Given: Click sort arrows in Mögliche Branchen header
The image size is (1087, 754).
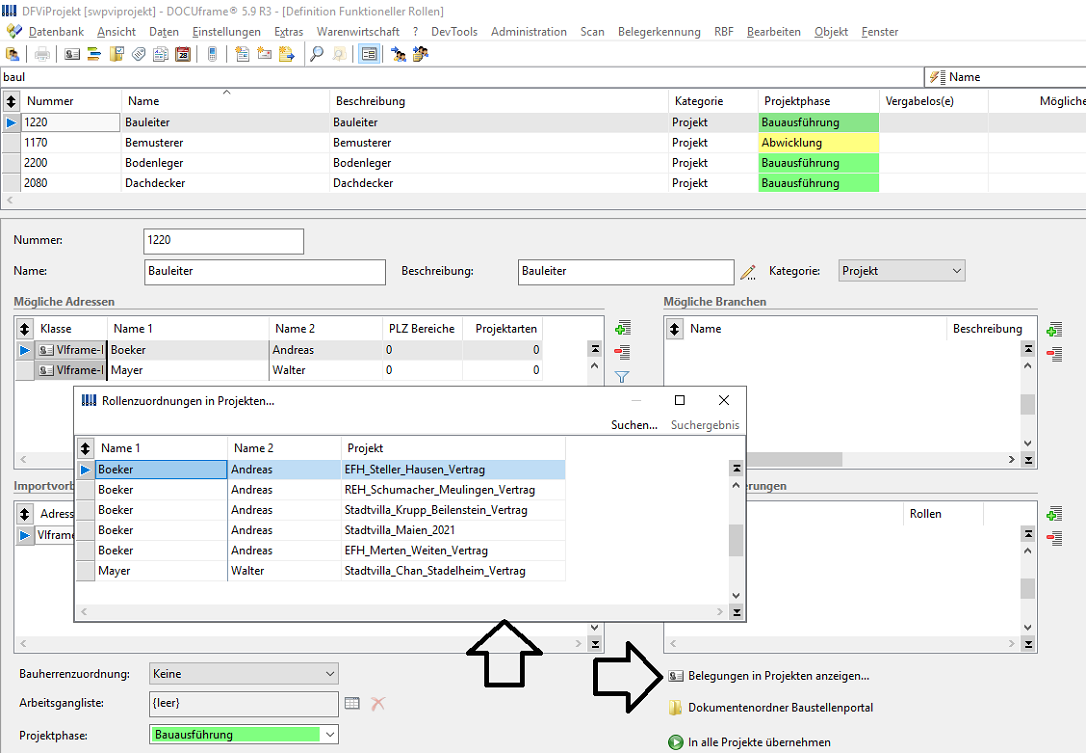Looking at the screenshot, I should click(x=675, y=328).
